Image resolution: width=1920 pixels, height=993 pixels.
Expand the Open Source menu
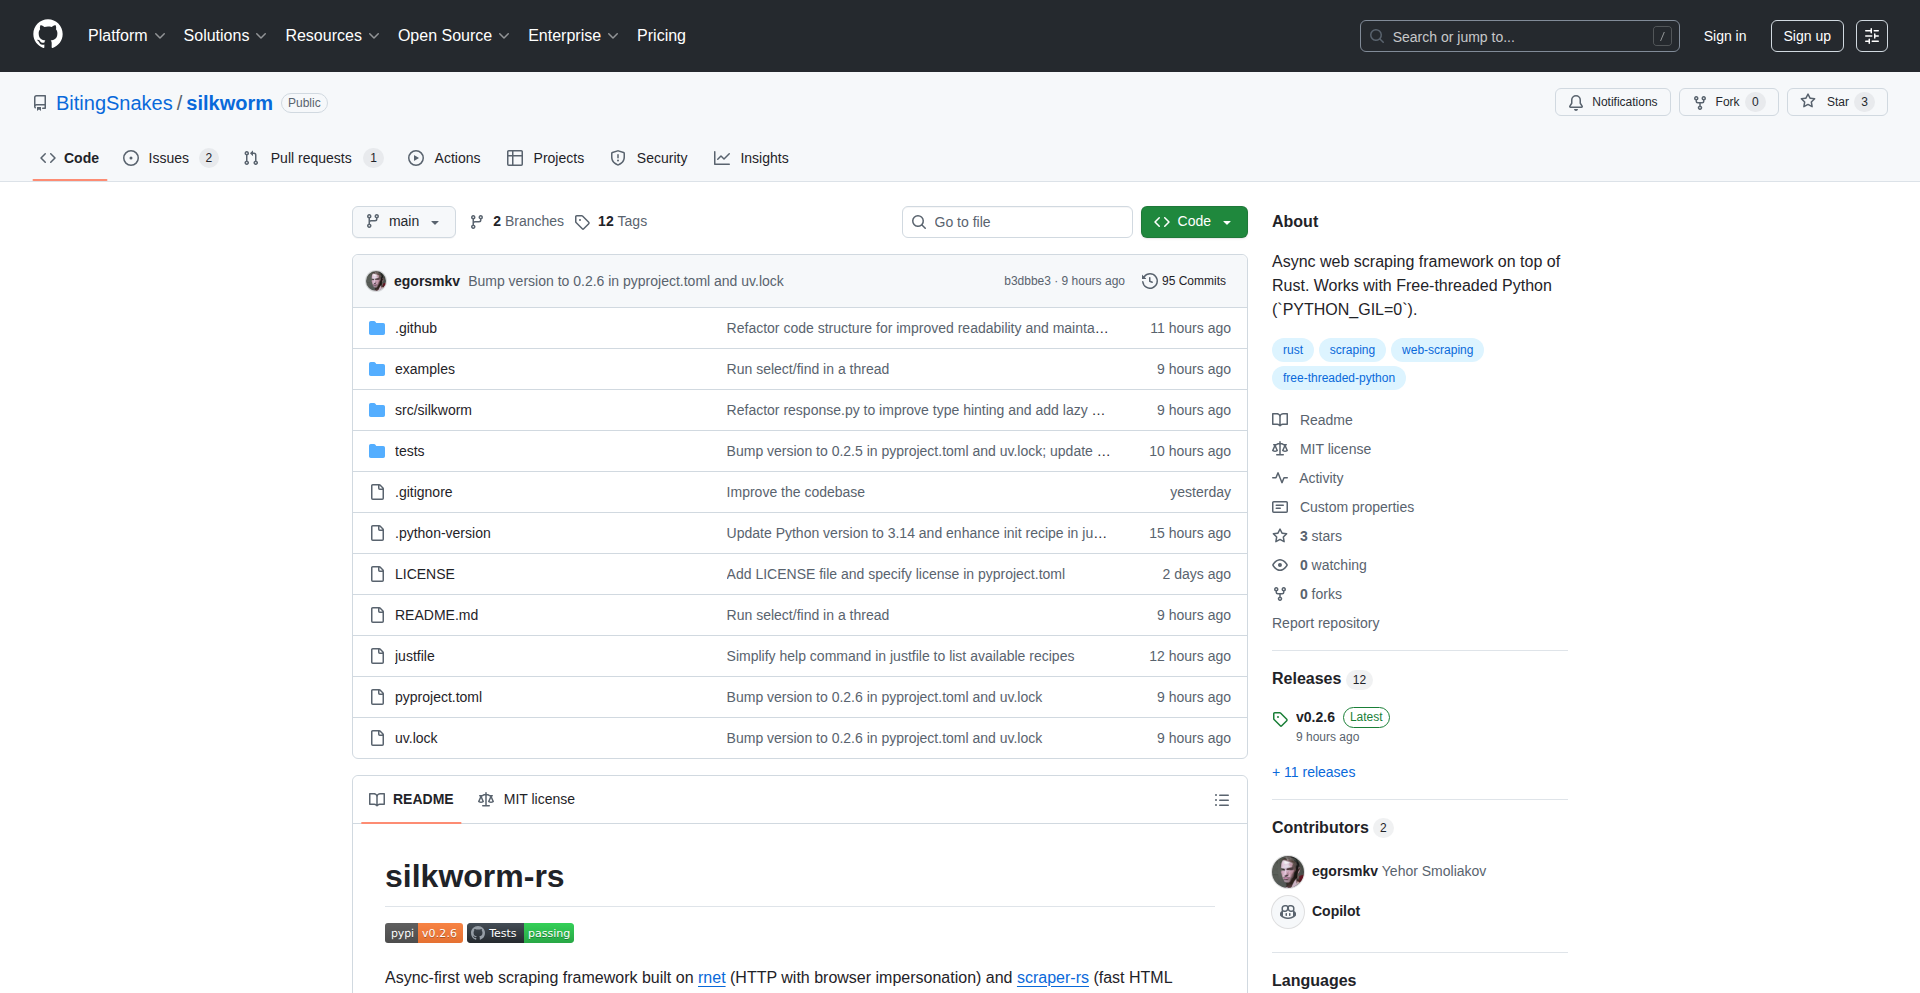point(454,36)
